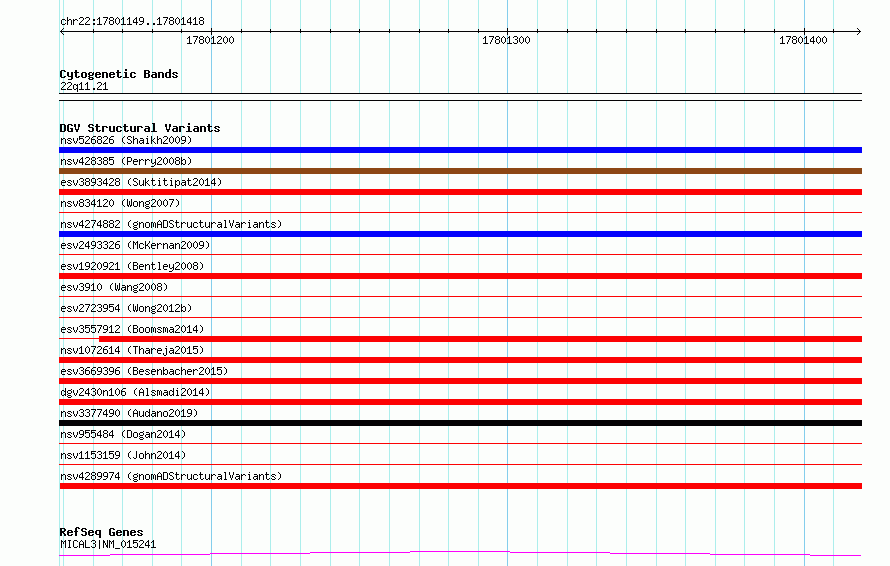Click the DGV Structural Variants track title
Viewport: 890px width, 566px height.
140,128
